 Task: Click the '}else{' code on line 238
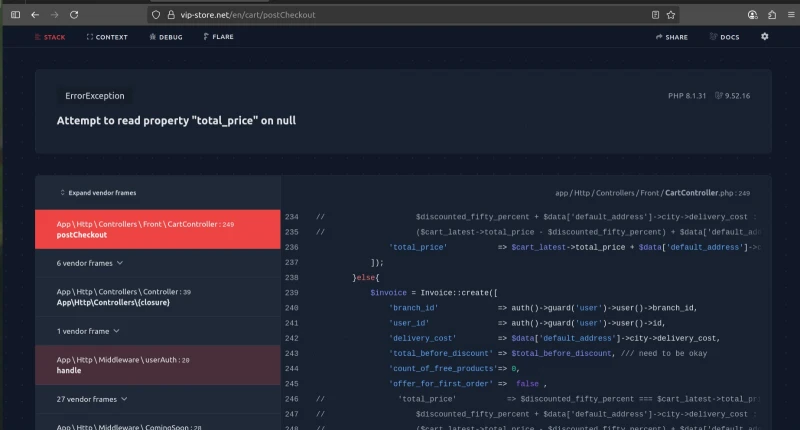(366, 277)
